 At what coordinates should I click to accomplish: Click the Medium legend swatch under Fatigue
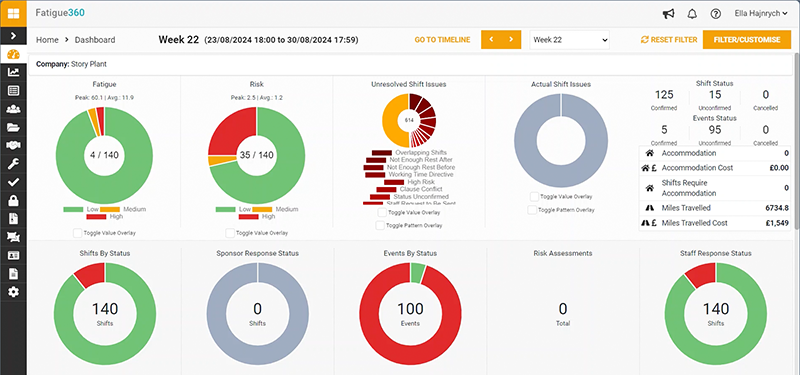point(110,209)
